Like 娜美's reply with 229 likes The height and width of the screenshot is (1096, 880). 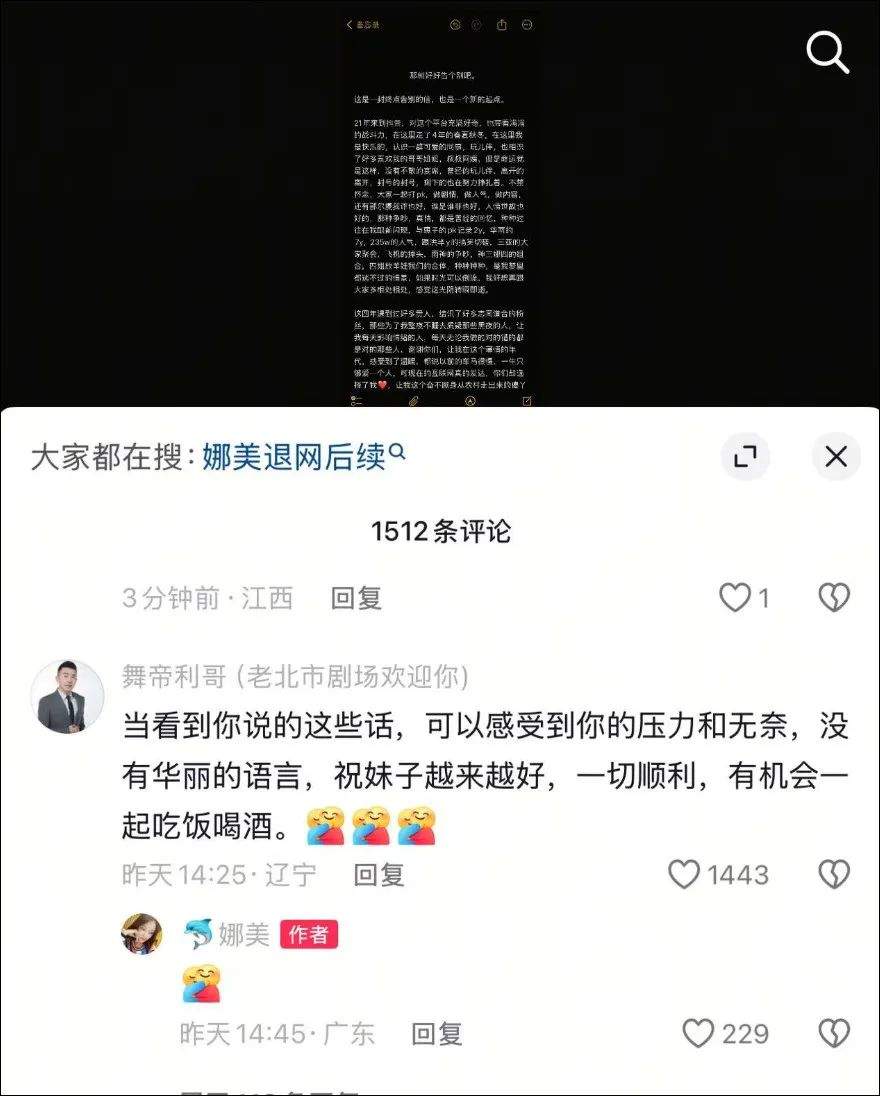click(726, 1033)
